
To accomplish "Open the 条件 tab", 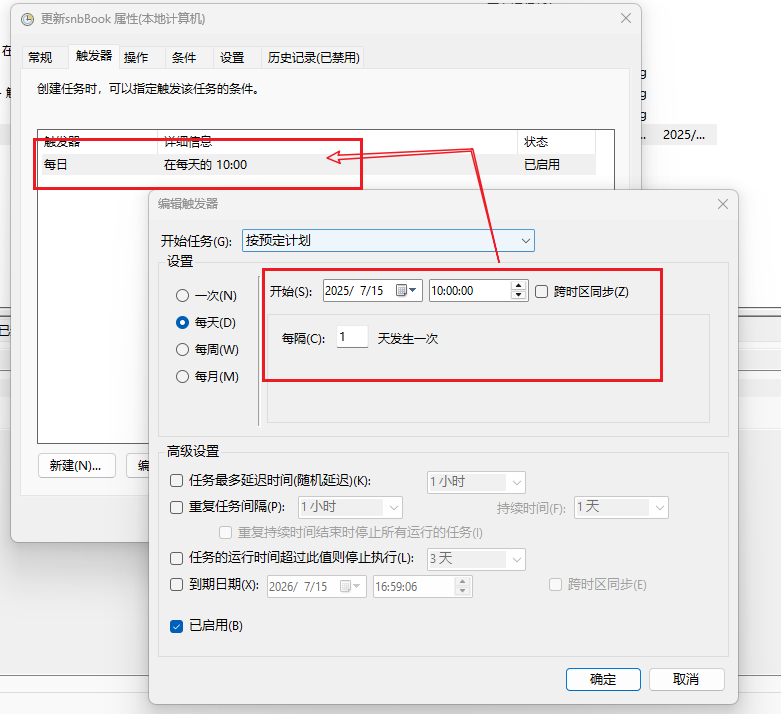I will coord(184,58).
